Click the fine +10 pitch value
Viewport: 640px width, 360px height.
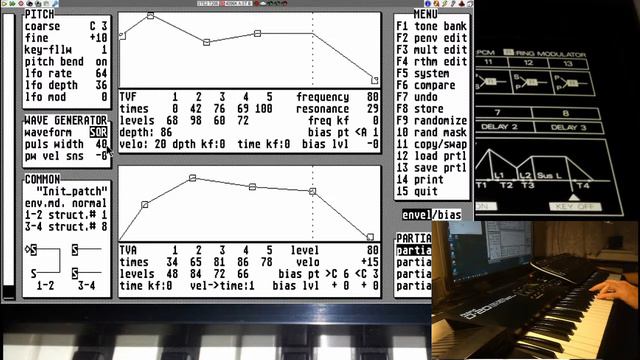[x=98, y=38]
